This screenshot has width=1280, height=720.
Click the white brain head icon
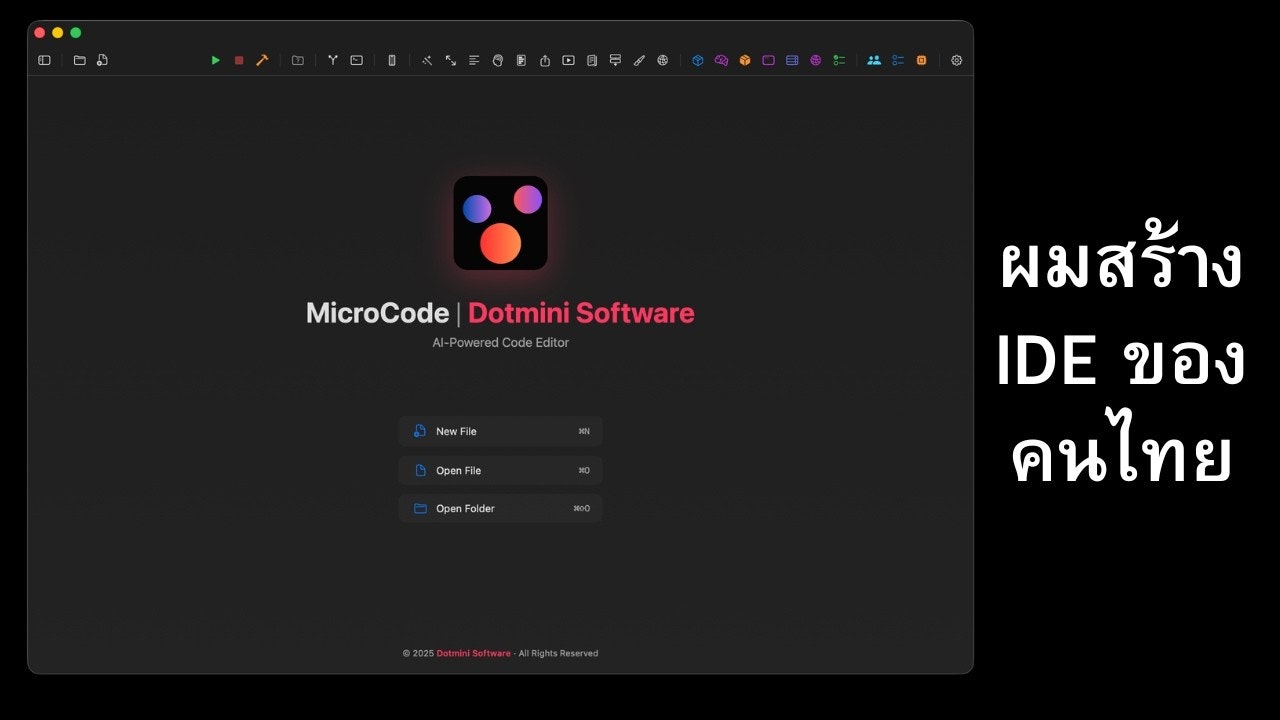[x=498, y=60]
